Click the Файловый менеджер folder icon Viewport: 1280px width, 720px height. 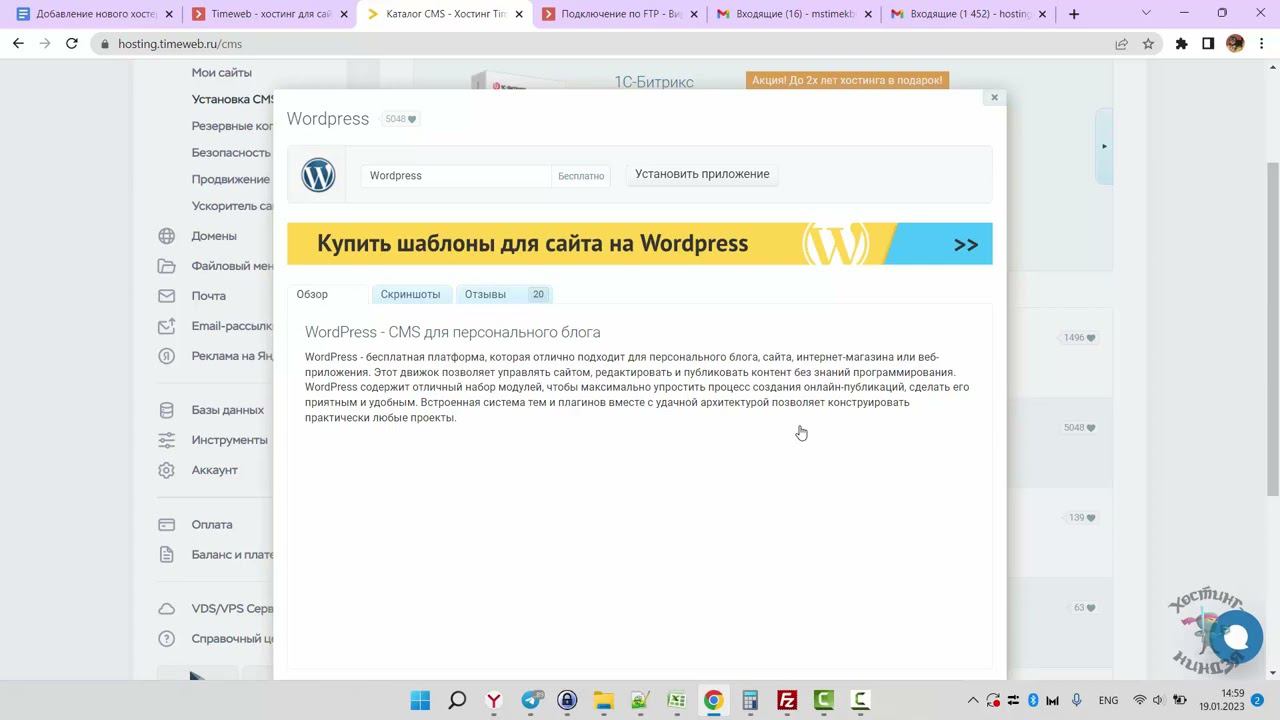[x=167, y=266]
